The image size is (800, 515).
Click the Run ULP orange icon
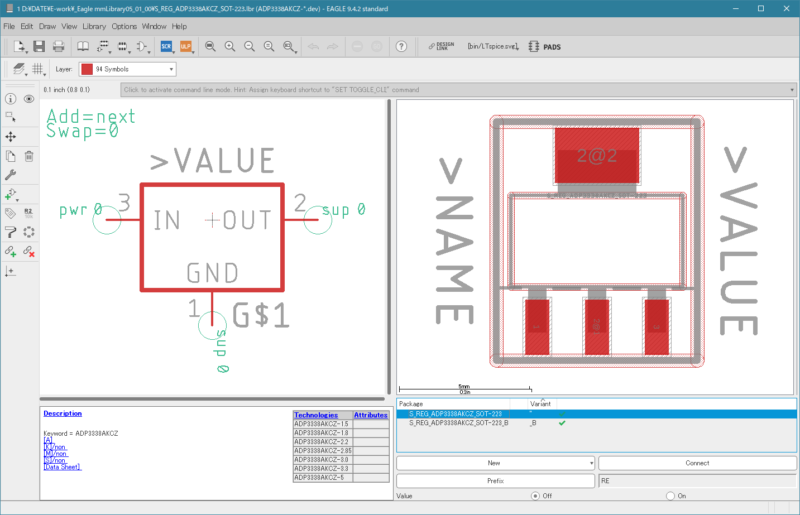(x=185, y=46)
